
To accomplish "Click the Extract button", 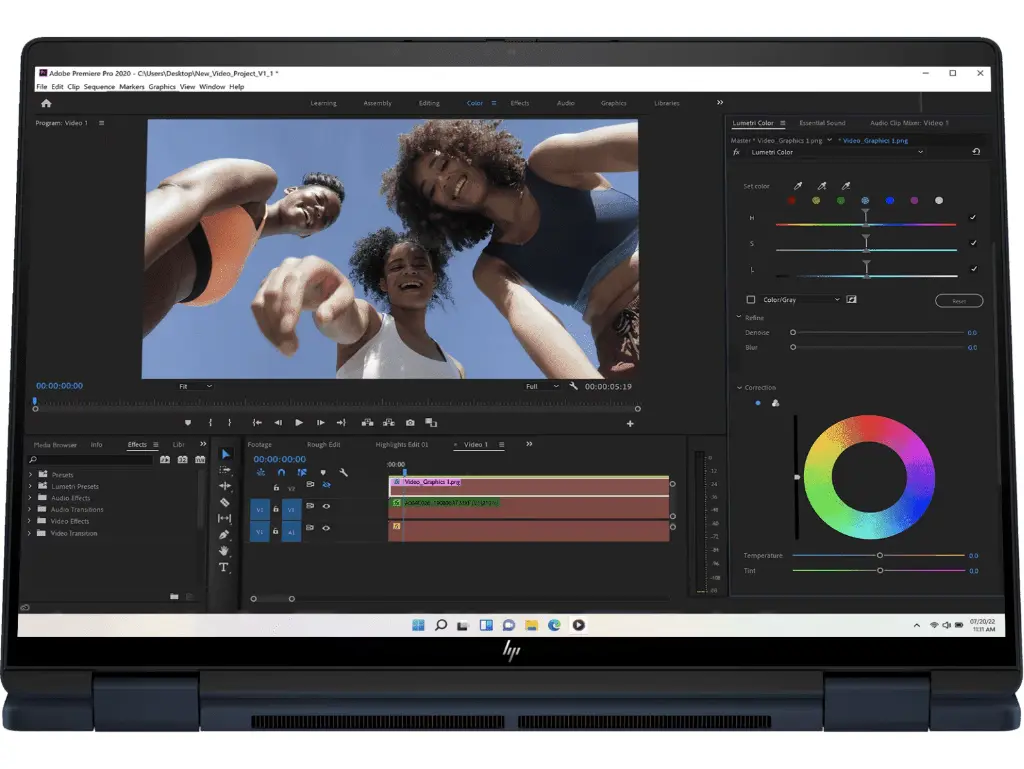I will point(389,423).
